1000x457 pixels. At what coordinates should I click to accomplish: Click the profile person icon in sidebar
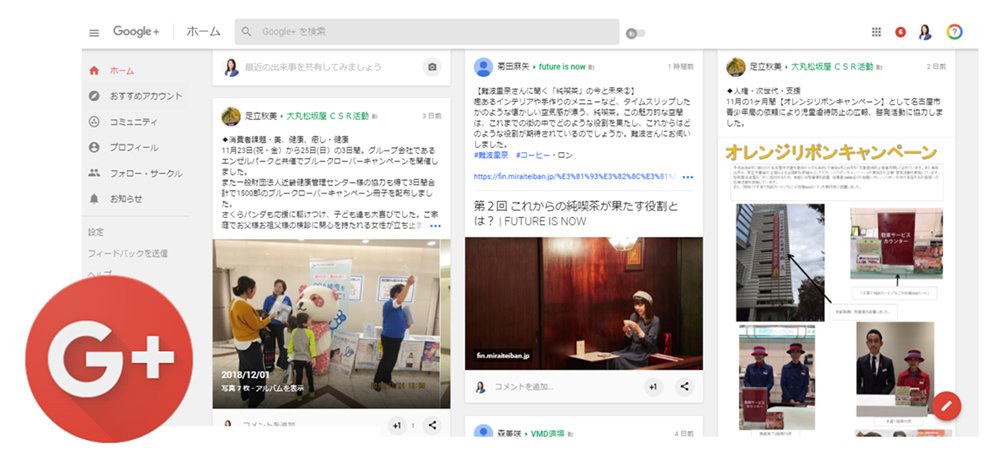point(94,147)
